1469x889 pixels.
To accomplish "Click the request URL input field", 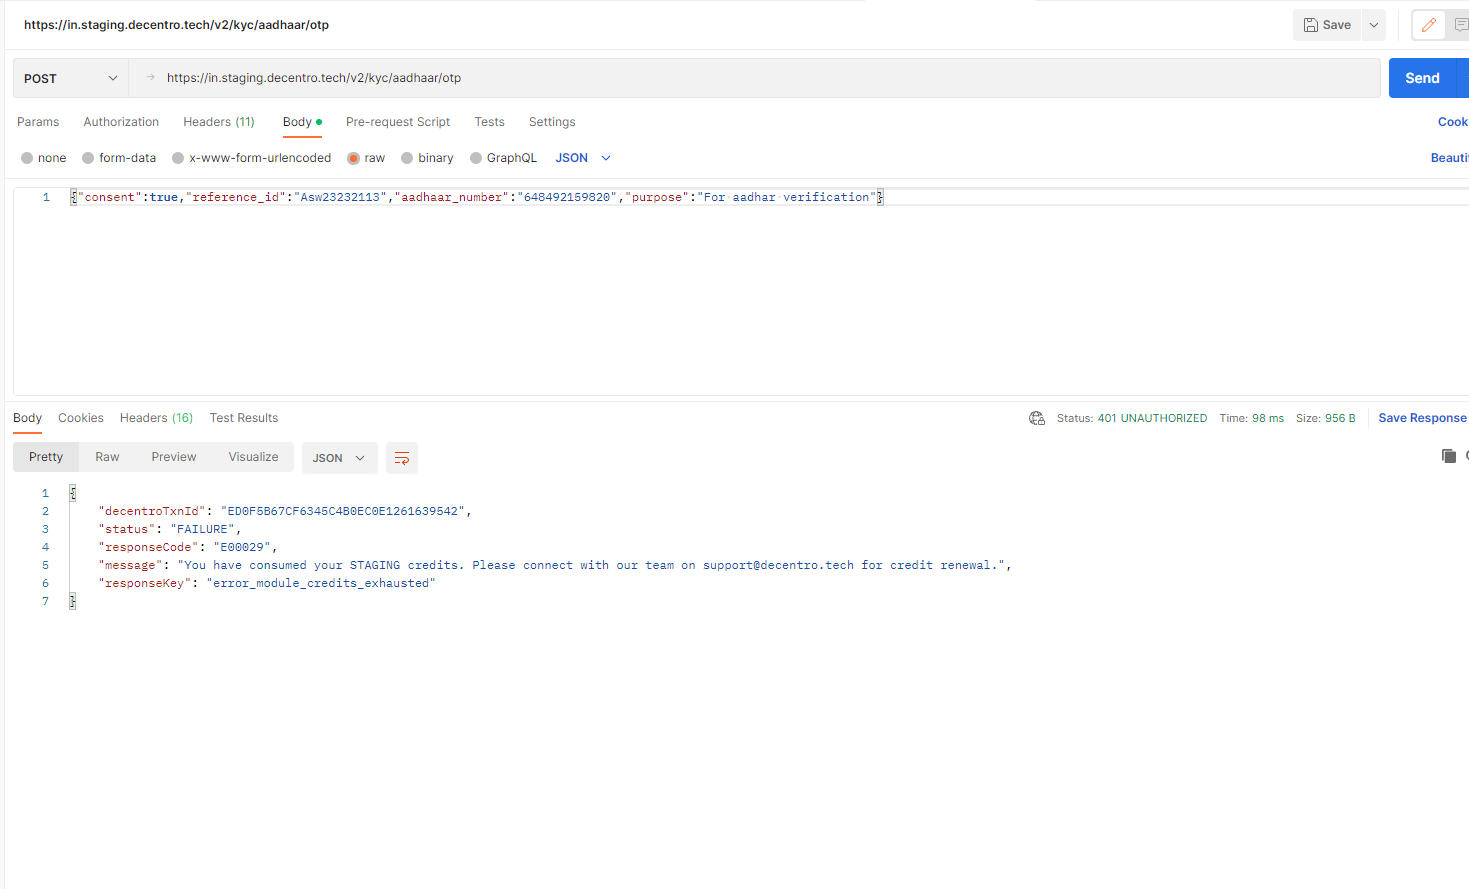I will coord(754,78).
